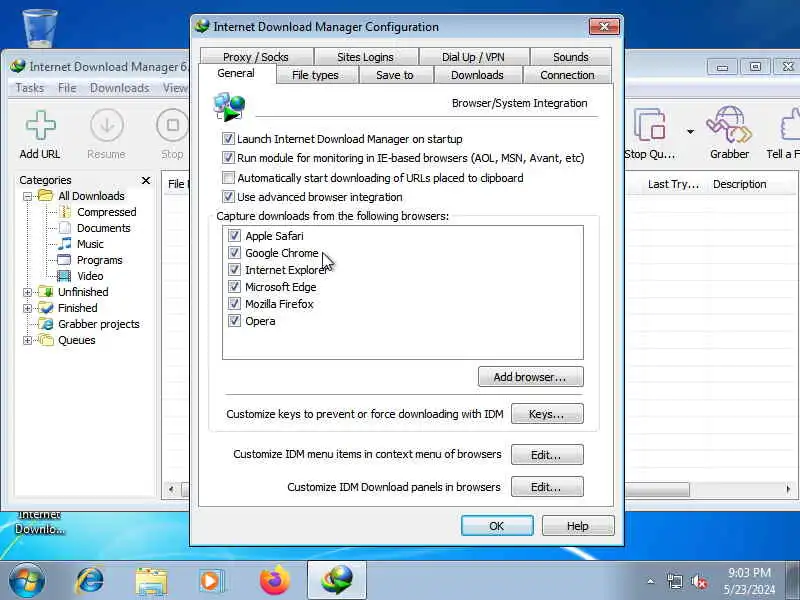800x600 pixels.
Task: Switch to the Proxy / Socks tab
Action: tap(256, 57)
